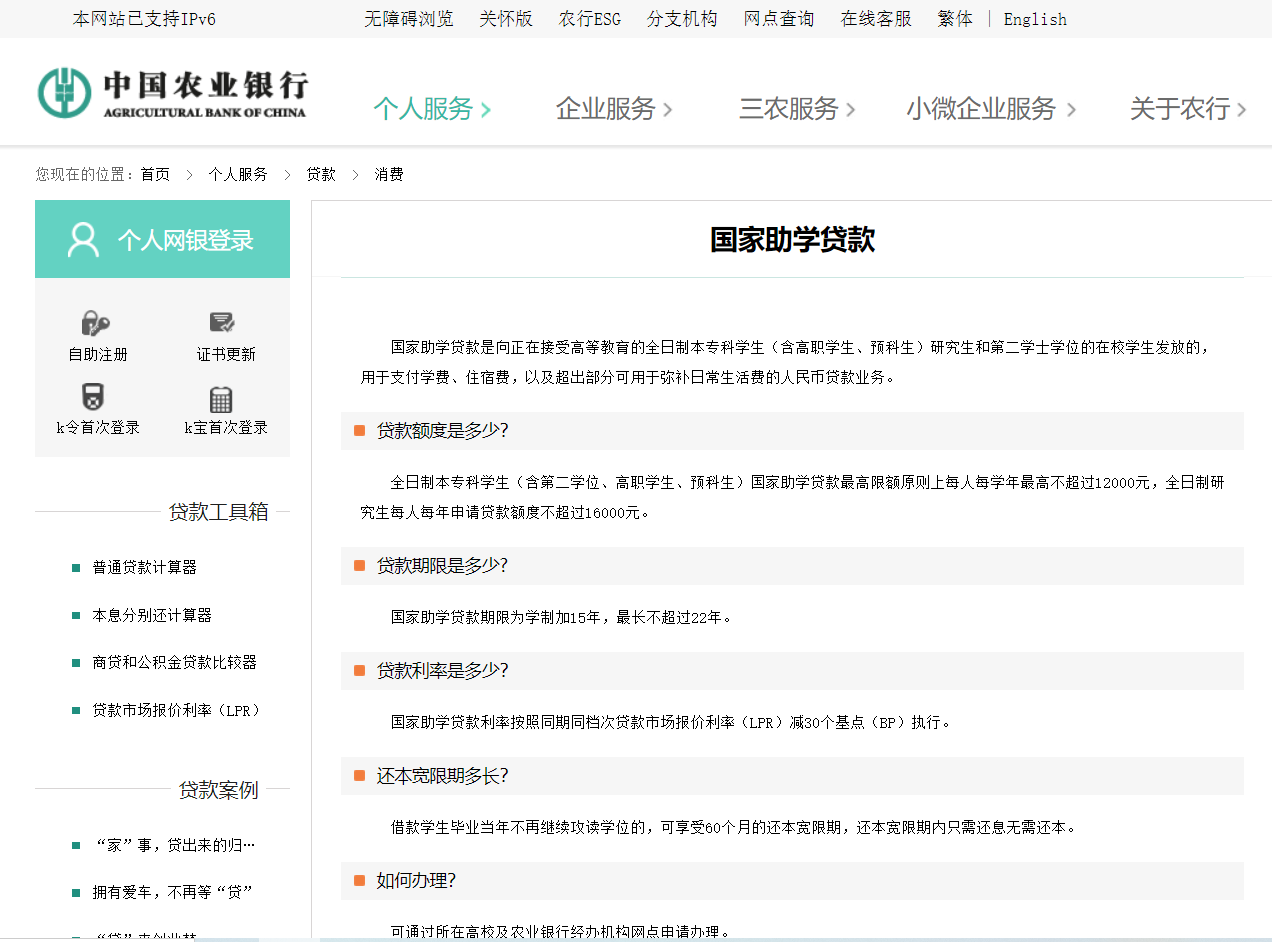
Task: Click the k令首次登录 token icon
Action: point(93,397)
